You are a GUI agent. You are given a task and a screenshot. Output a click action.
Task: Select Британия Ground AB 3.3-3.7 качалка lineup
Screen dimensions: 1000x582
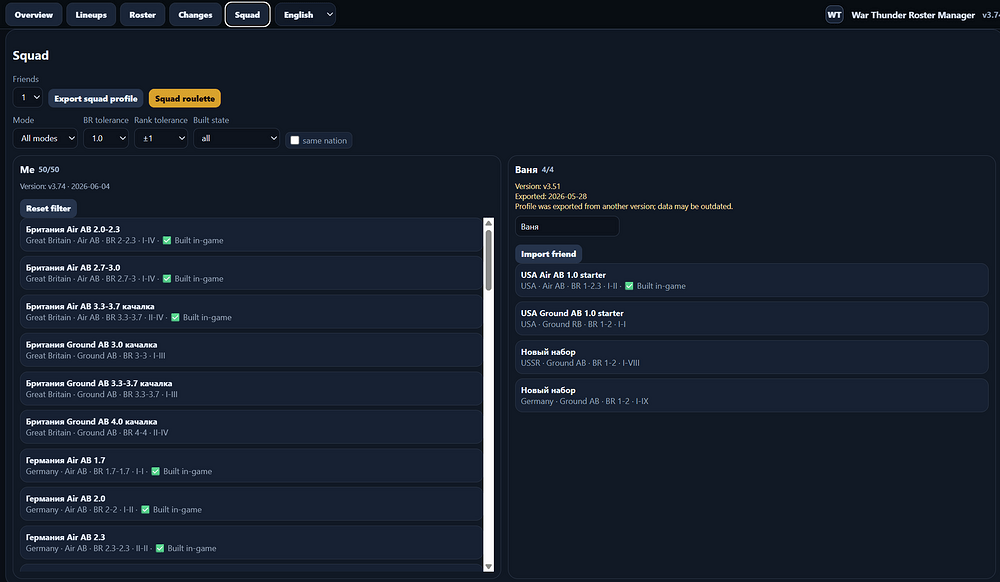[x=251, y=389]
